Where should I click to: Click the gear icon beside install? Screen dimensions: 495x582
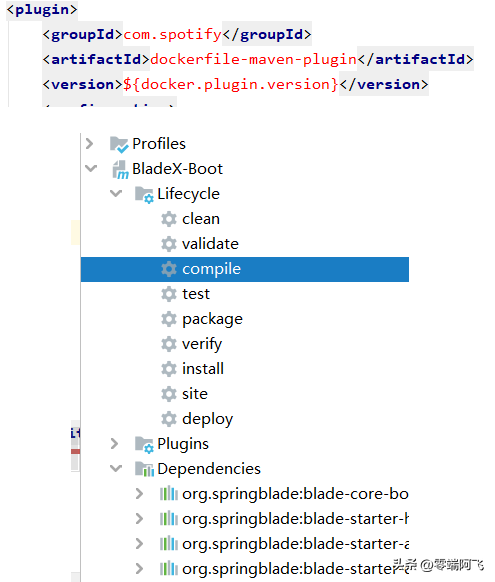(x=169, y=369)
